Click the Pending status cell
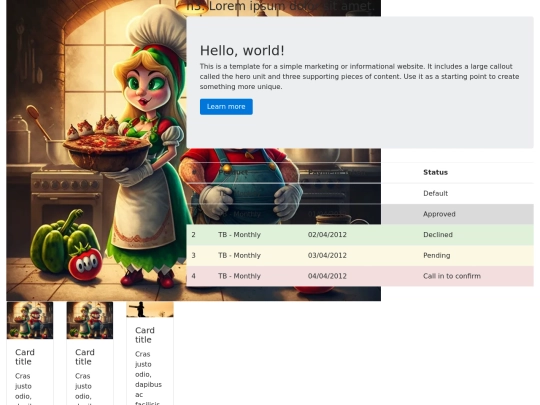 [436, 256]
